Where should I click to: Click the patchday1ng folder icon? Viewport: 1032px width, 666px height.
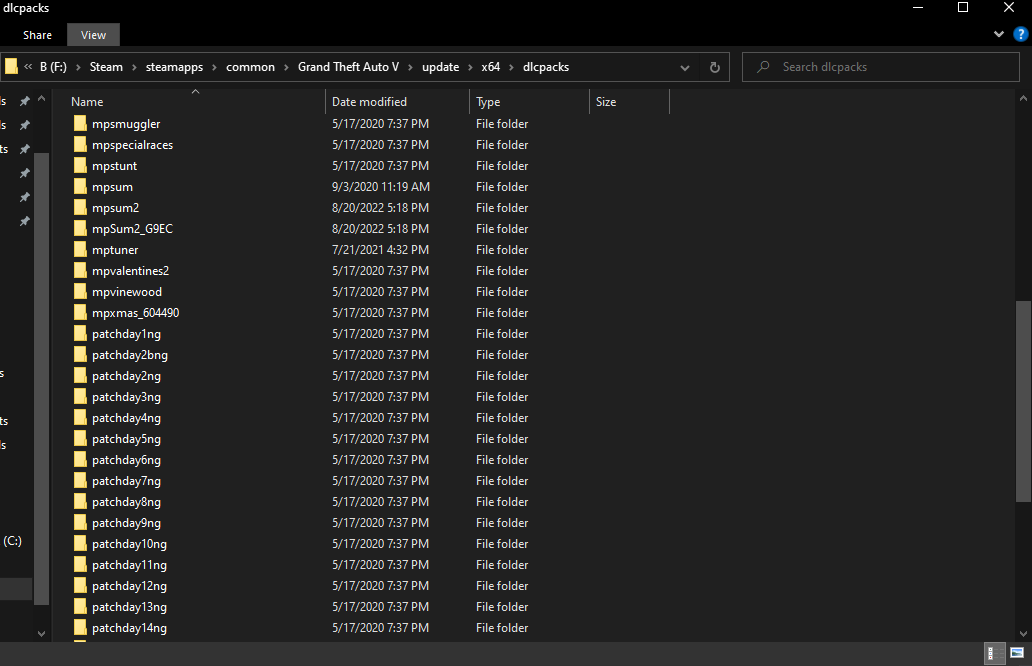click(x=80, y=334)
